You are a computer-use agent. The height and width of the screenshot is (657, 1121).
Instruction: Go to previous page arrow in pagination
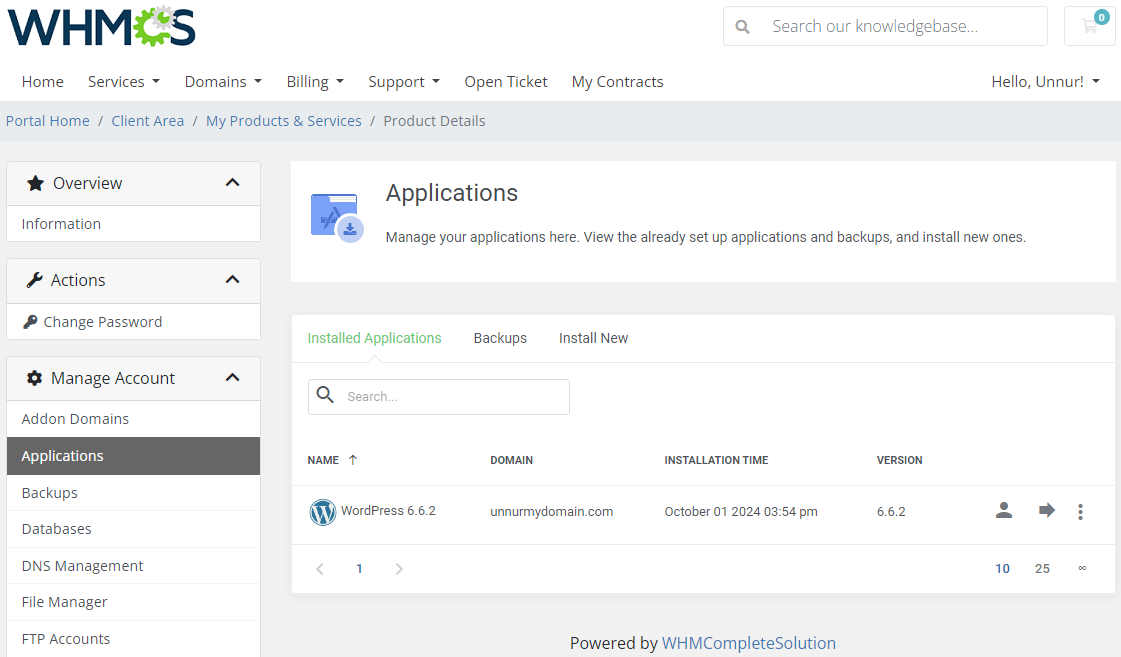(320, 569)
